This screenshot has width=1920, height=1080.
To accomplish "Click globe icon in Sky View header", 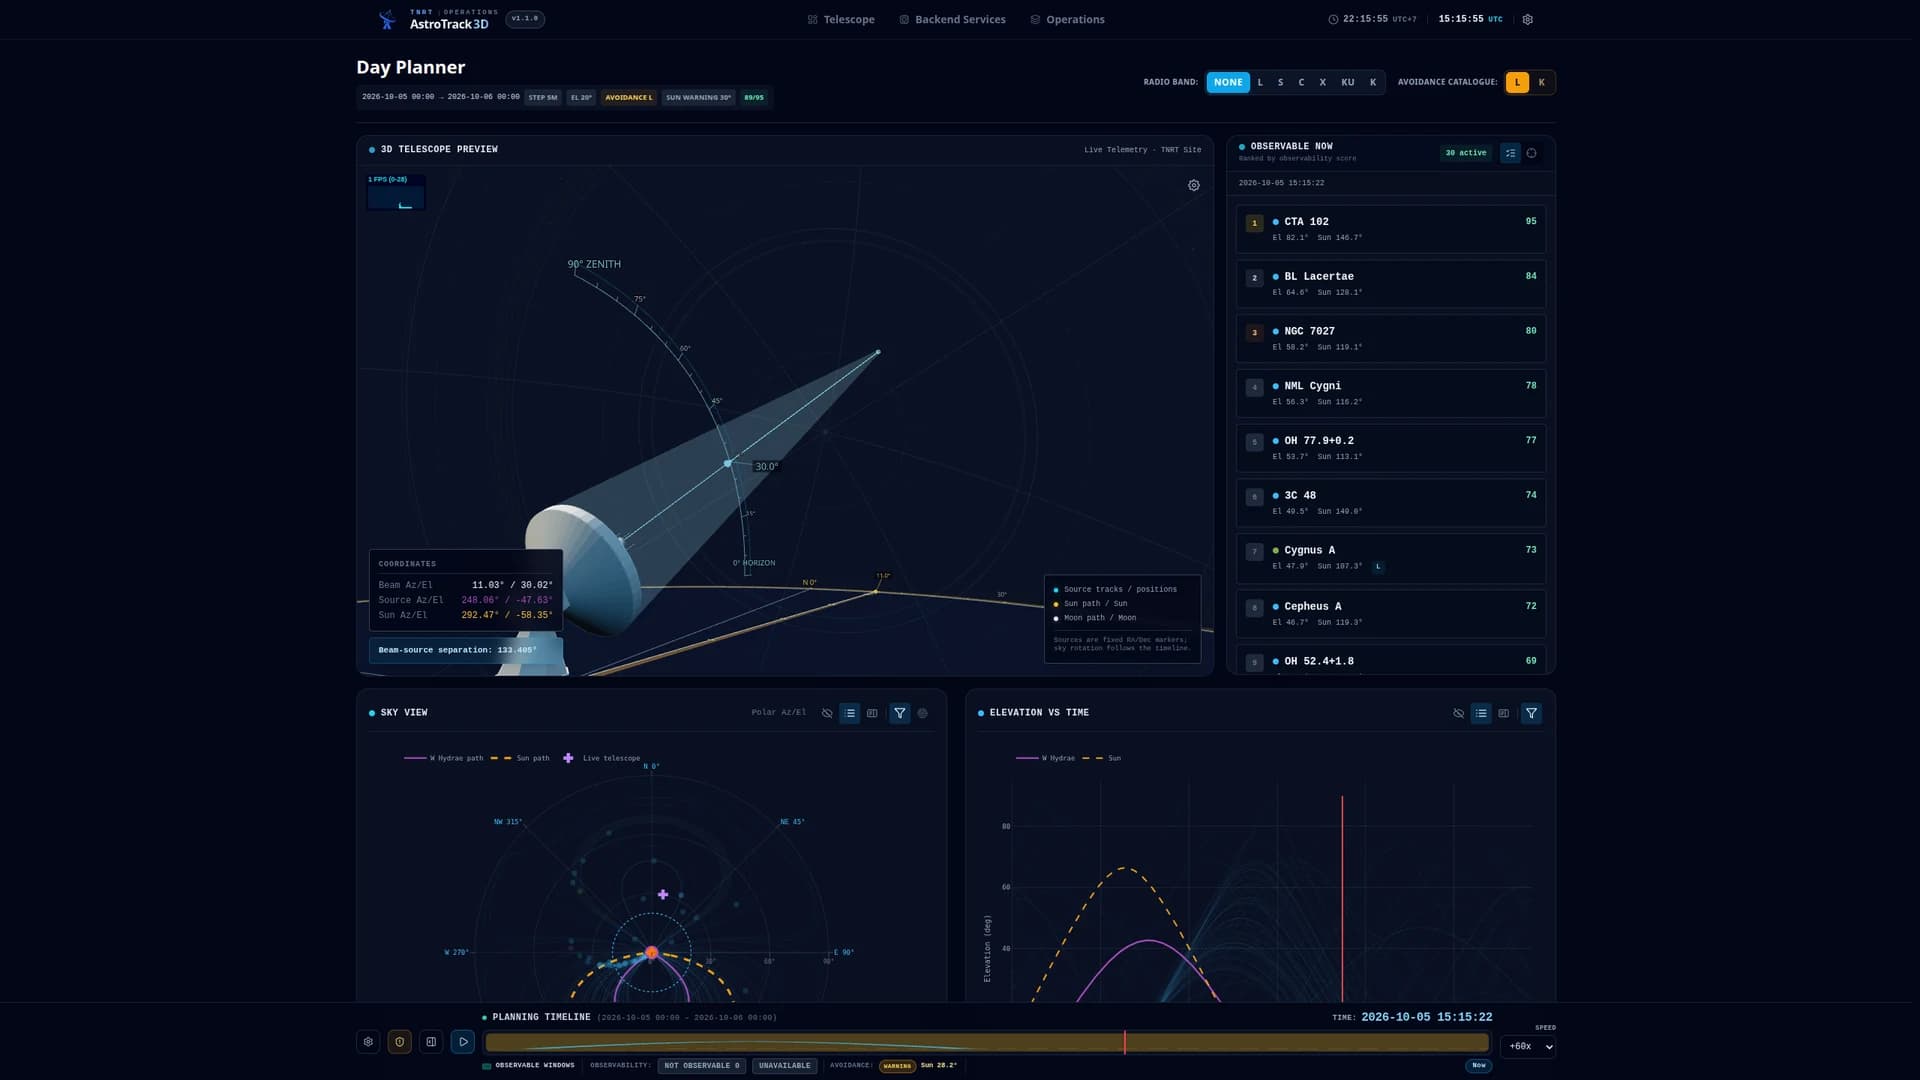I will (923, 713).
